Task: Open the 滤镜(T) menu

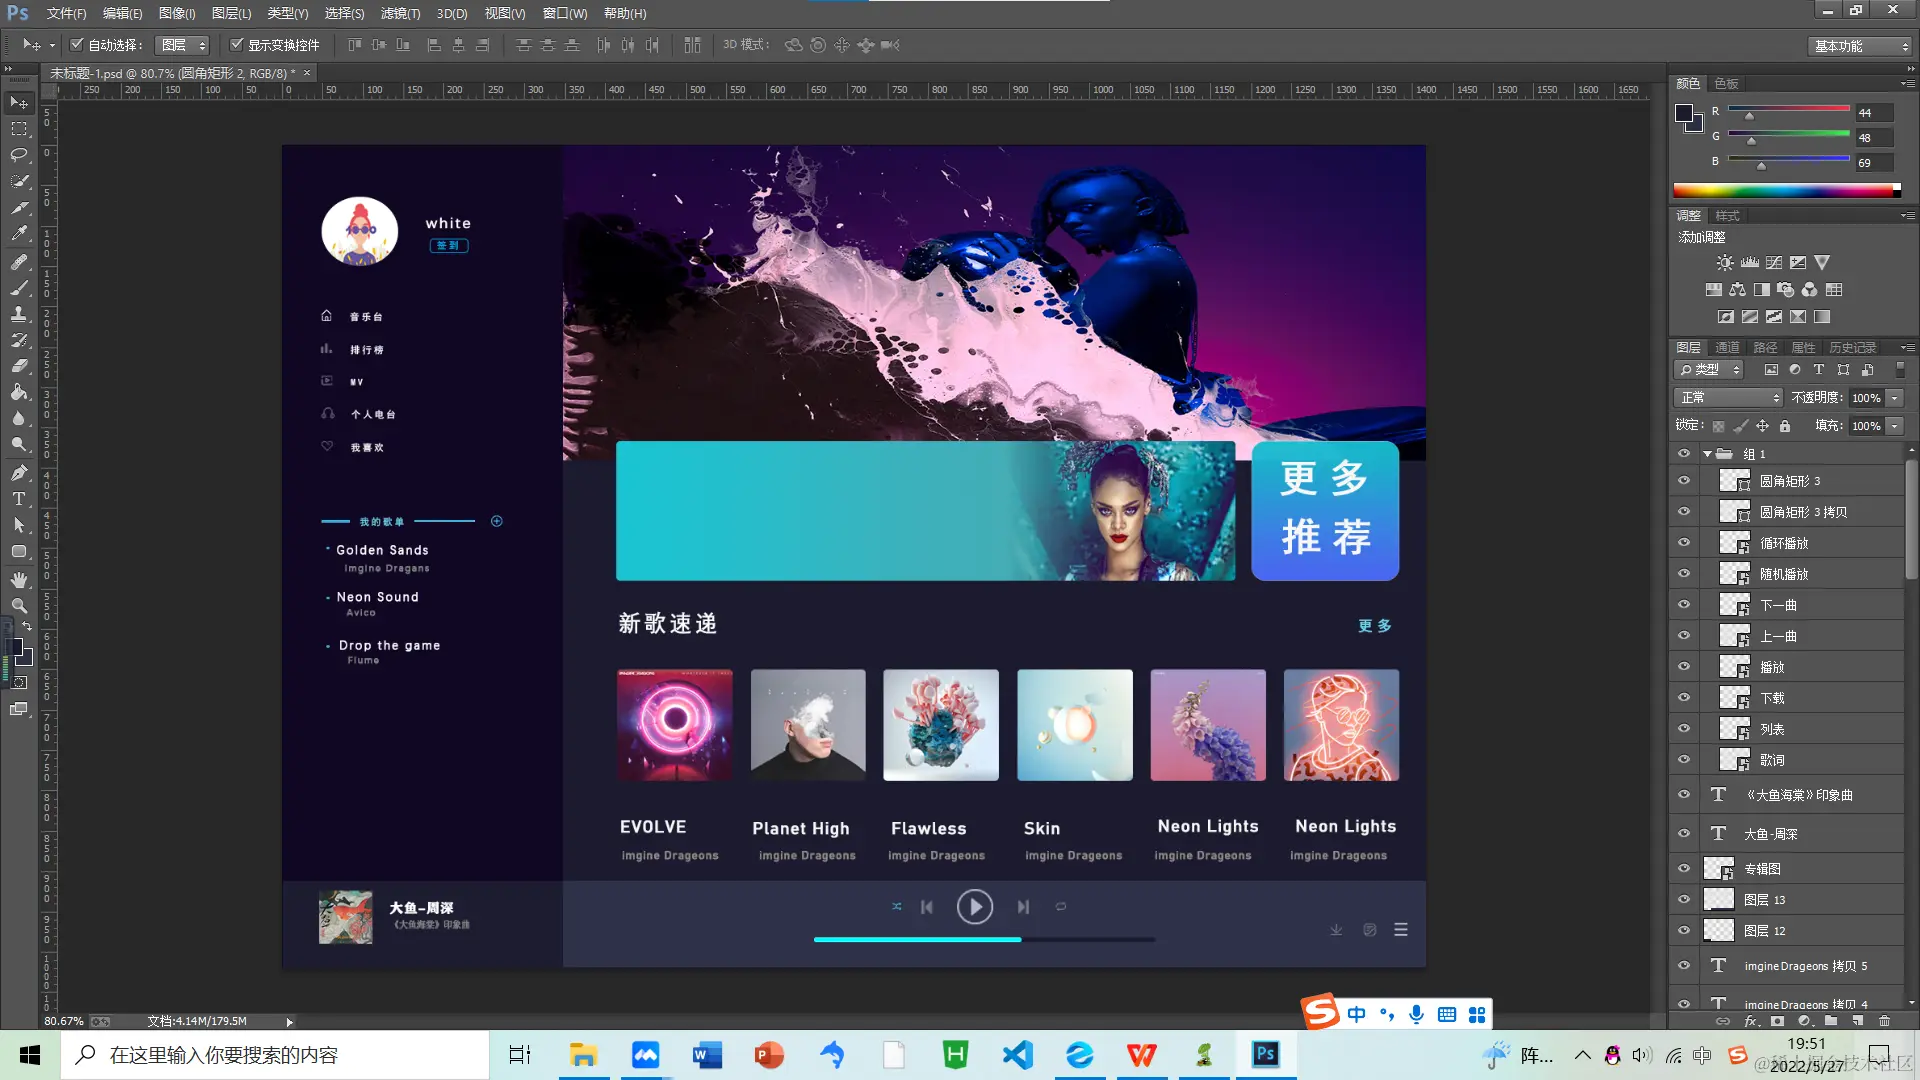Action: click(x=400, y=13)
